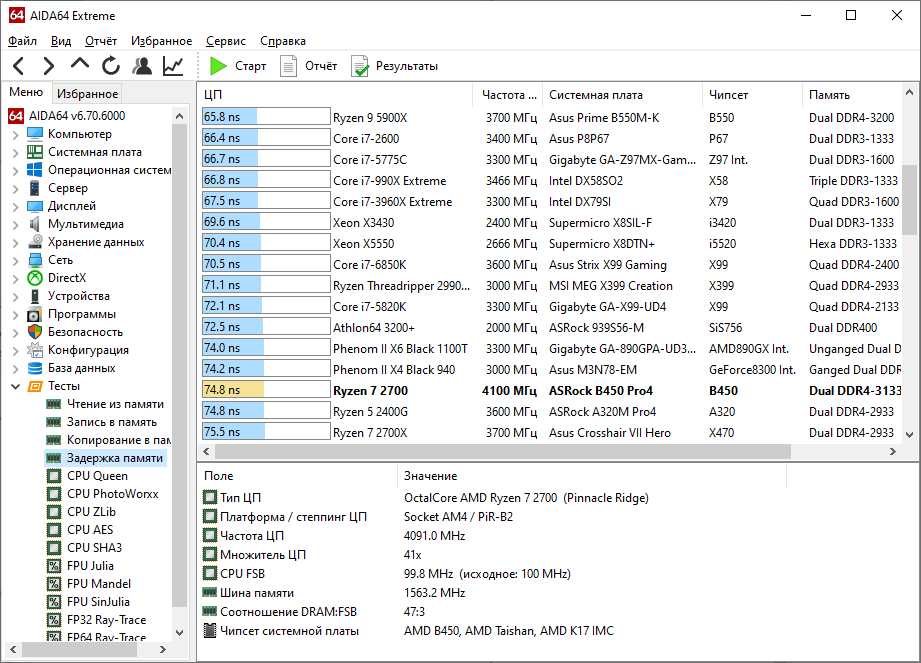Select the Xeon X5550 result row
Screen dimensions: 921x663
[x=551, y=244]
